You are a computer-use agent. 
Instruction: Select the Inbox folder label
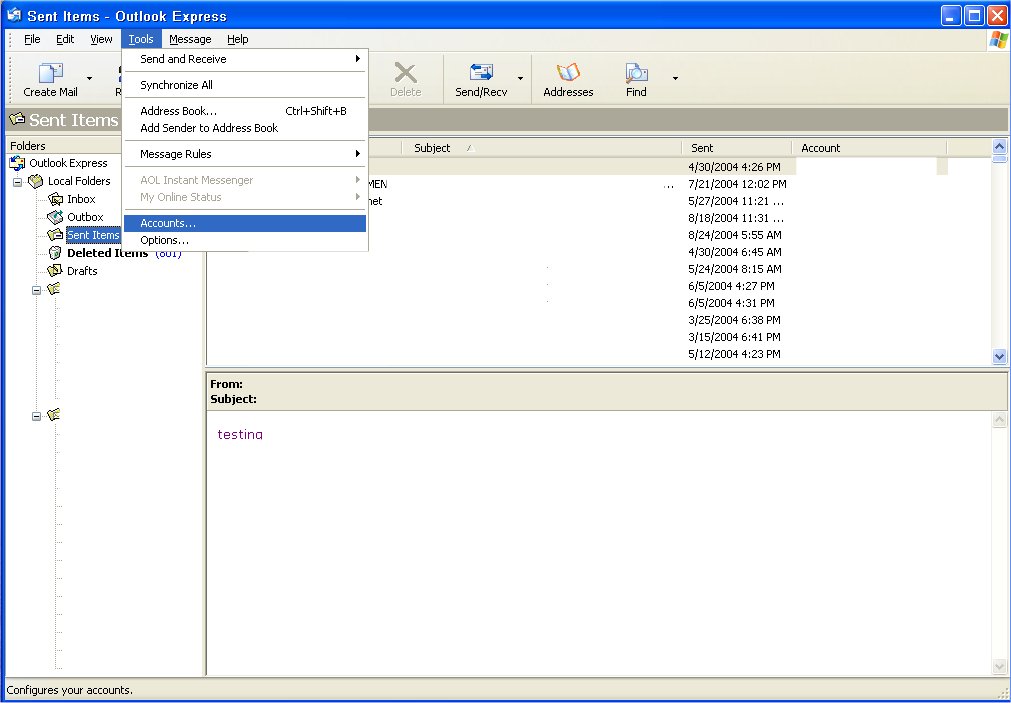point(81,199)
